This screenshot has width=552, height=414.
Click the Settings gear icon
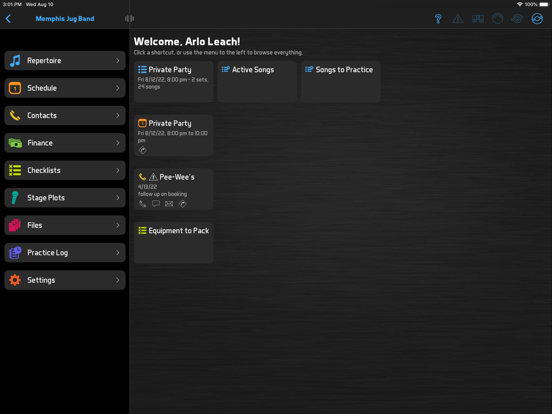click(15, 280)
